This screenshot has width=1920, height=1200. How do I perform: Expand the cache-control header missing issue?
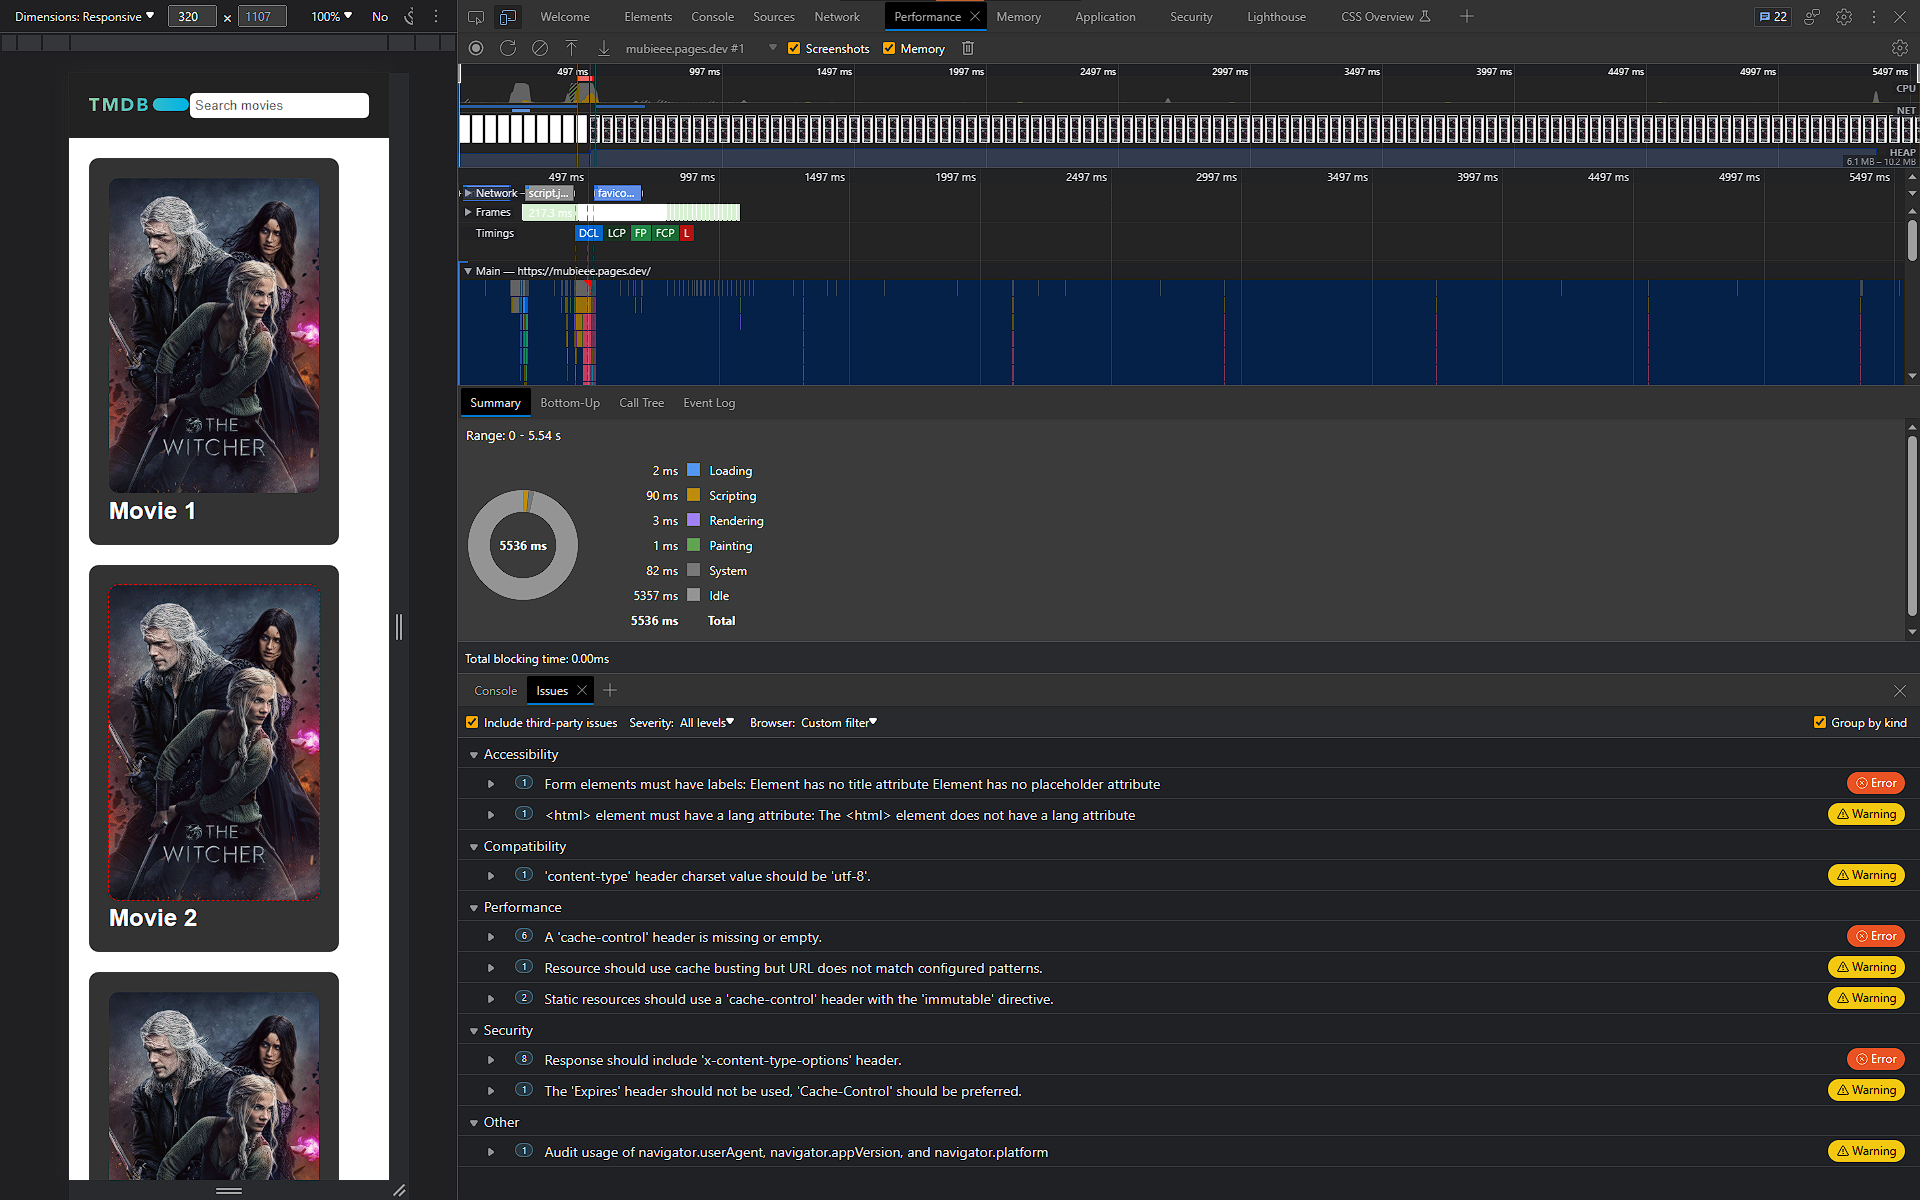tap(491, 937)
